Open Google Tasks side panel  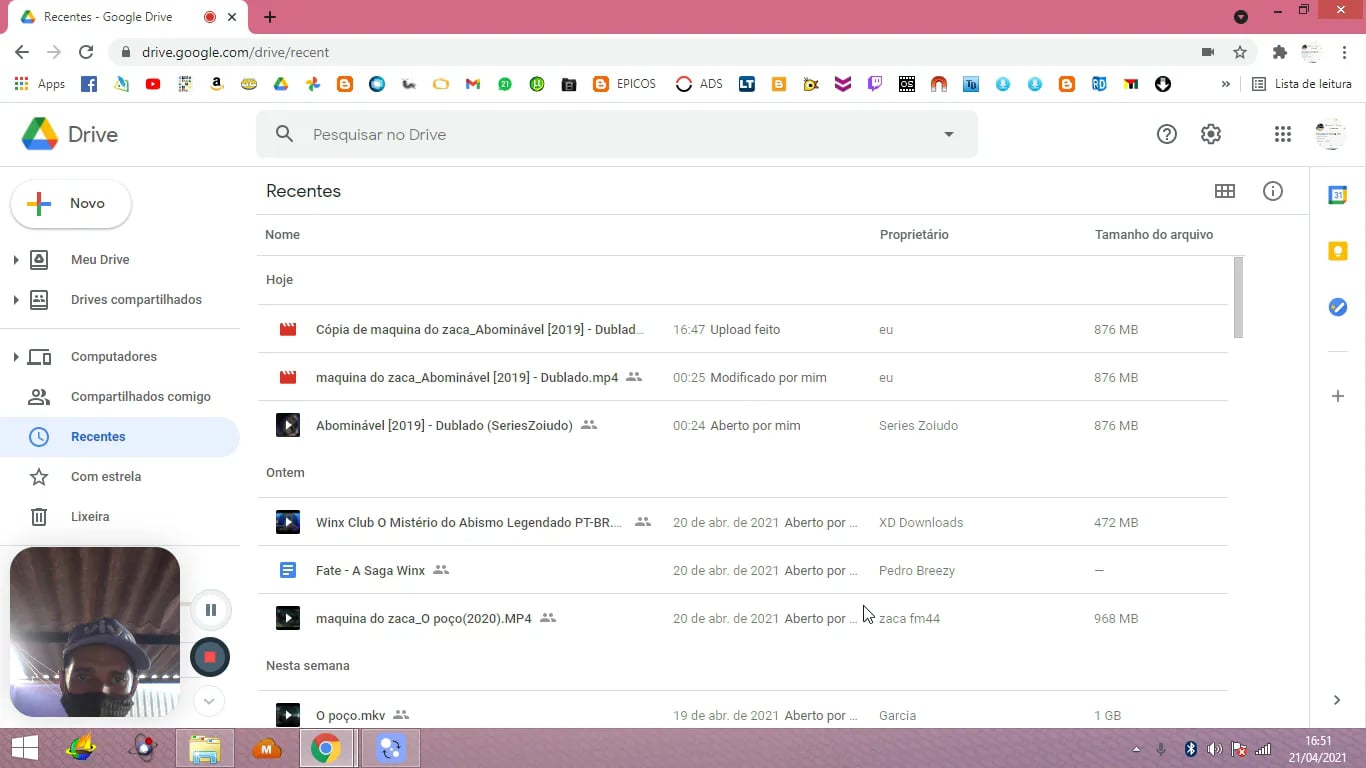(x=1337, y=307)
